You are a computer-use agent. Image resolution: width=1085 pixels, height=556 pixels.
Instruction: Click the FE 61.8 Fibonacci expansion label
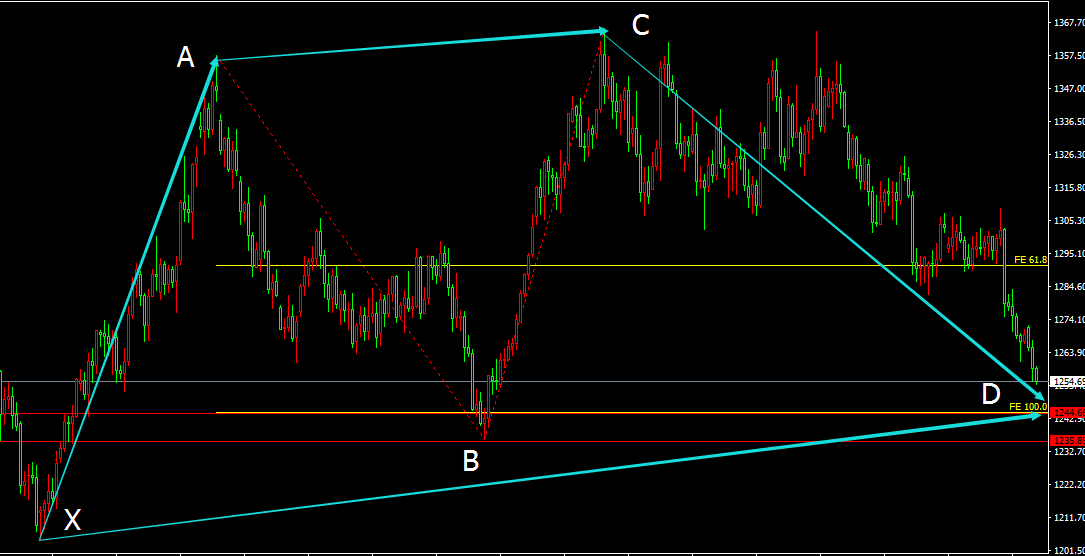pos(1030,260)
